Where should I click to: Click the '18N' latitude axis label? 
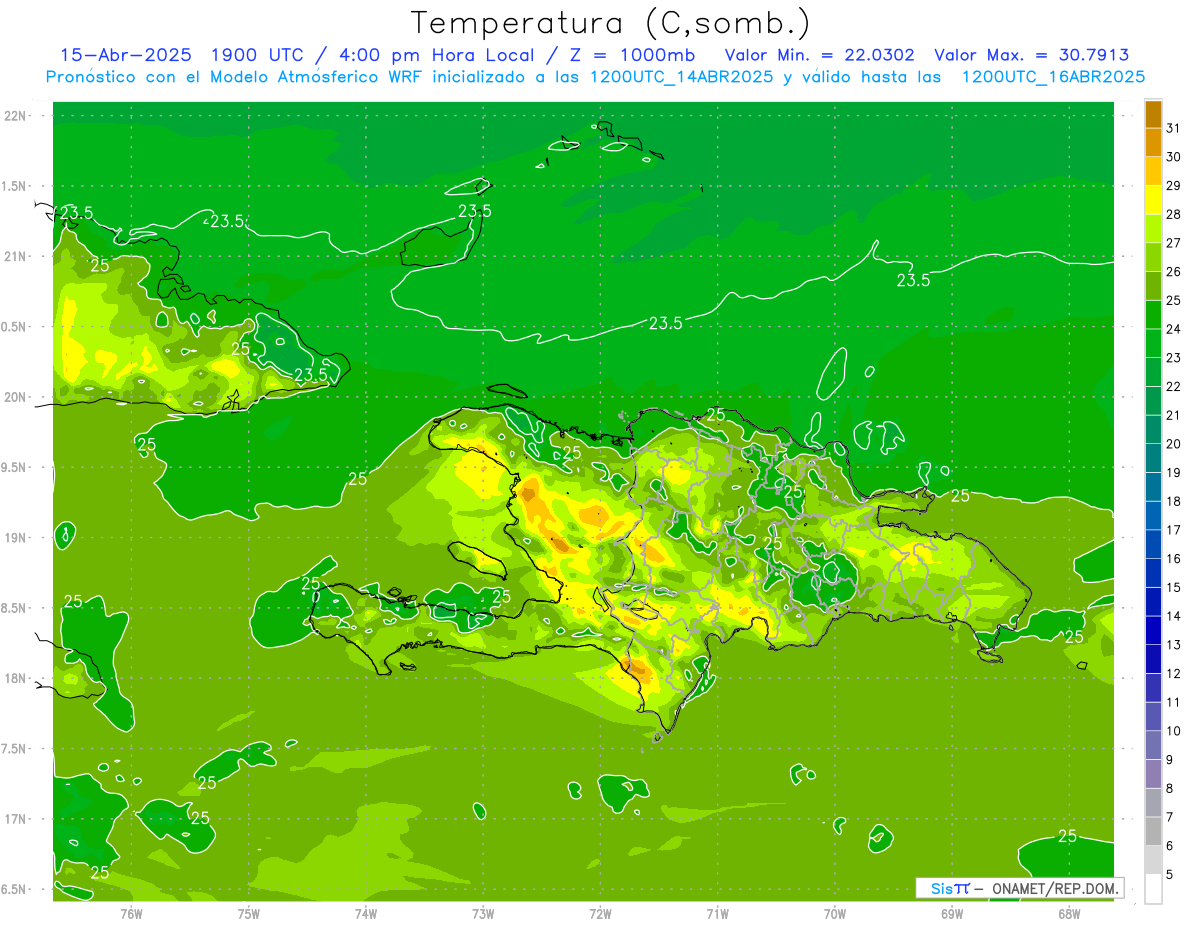[x=16, y=678]
